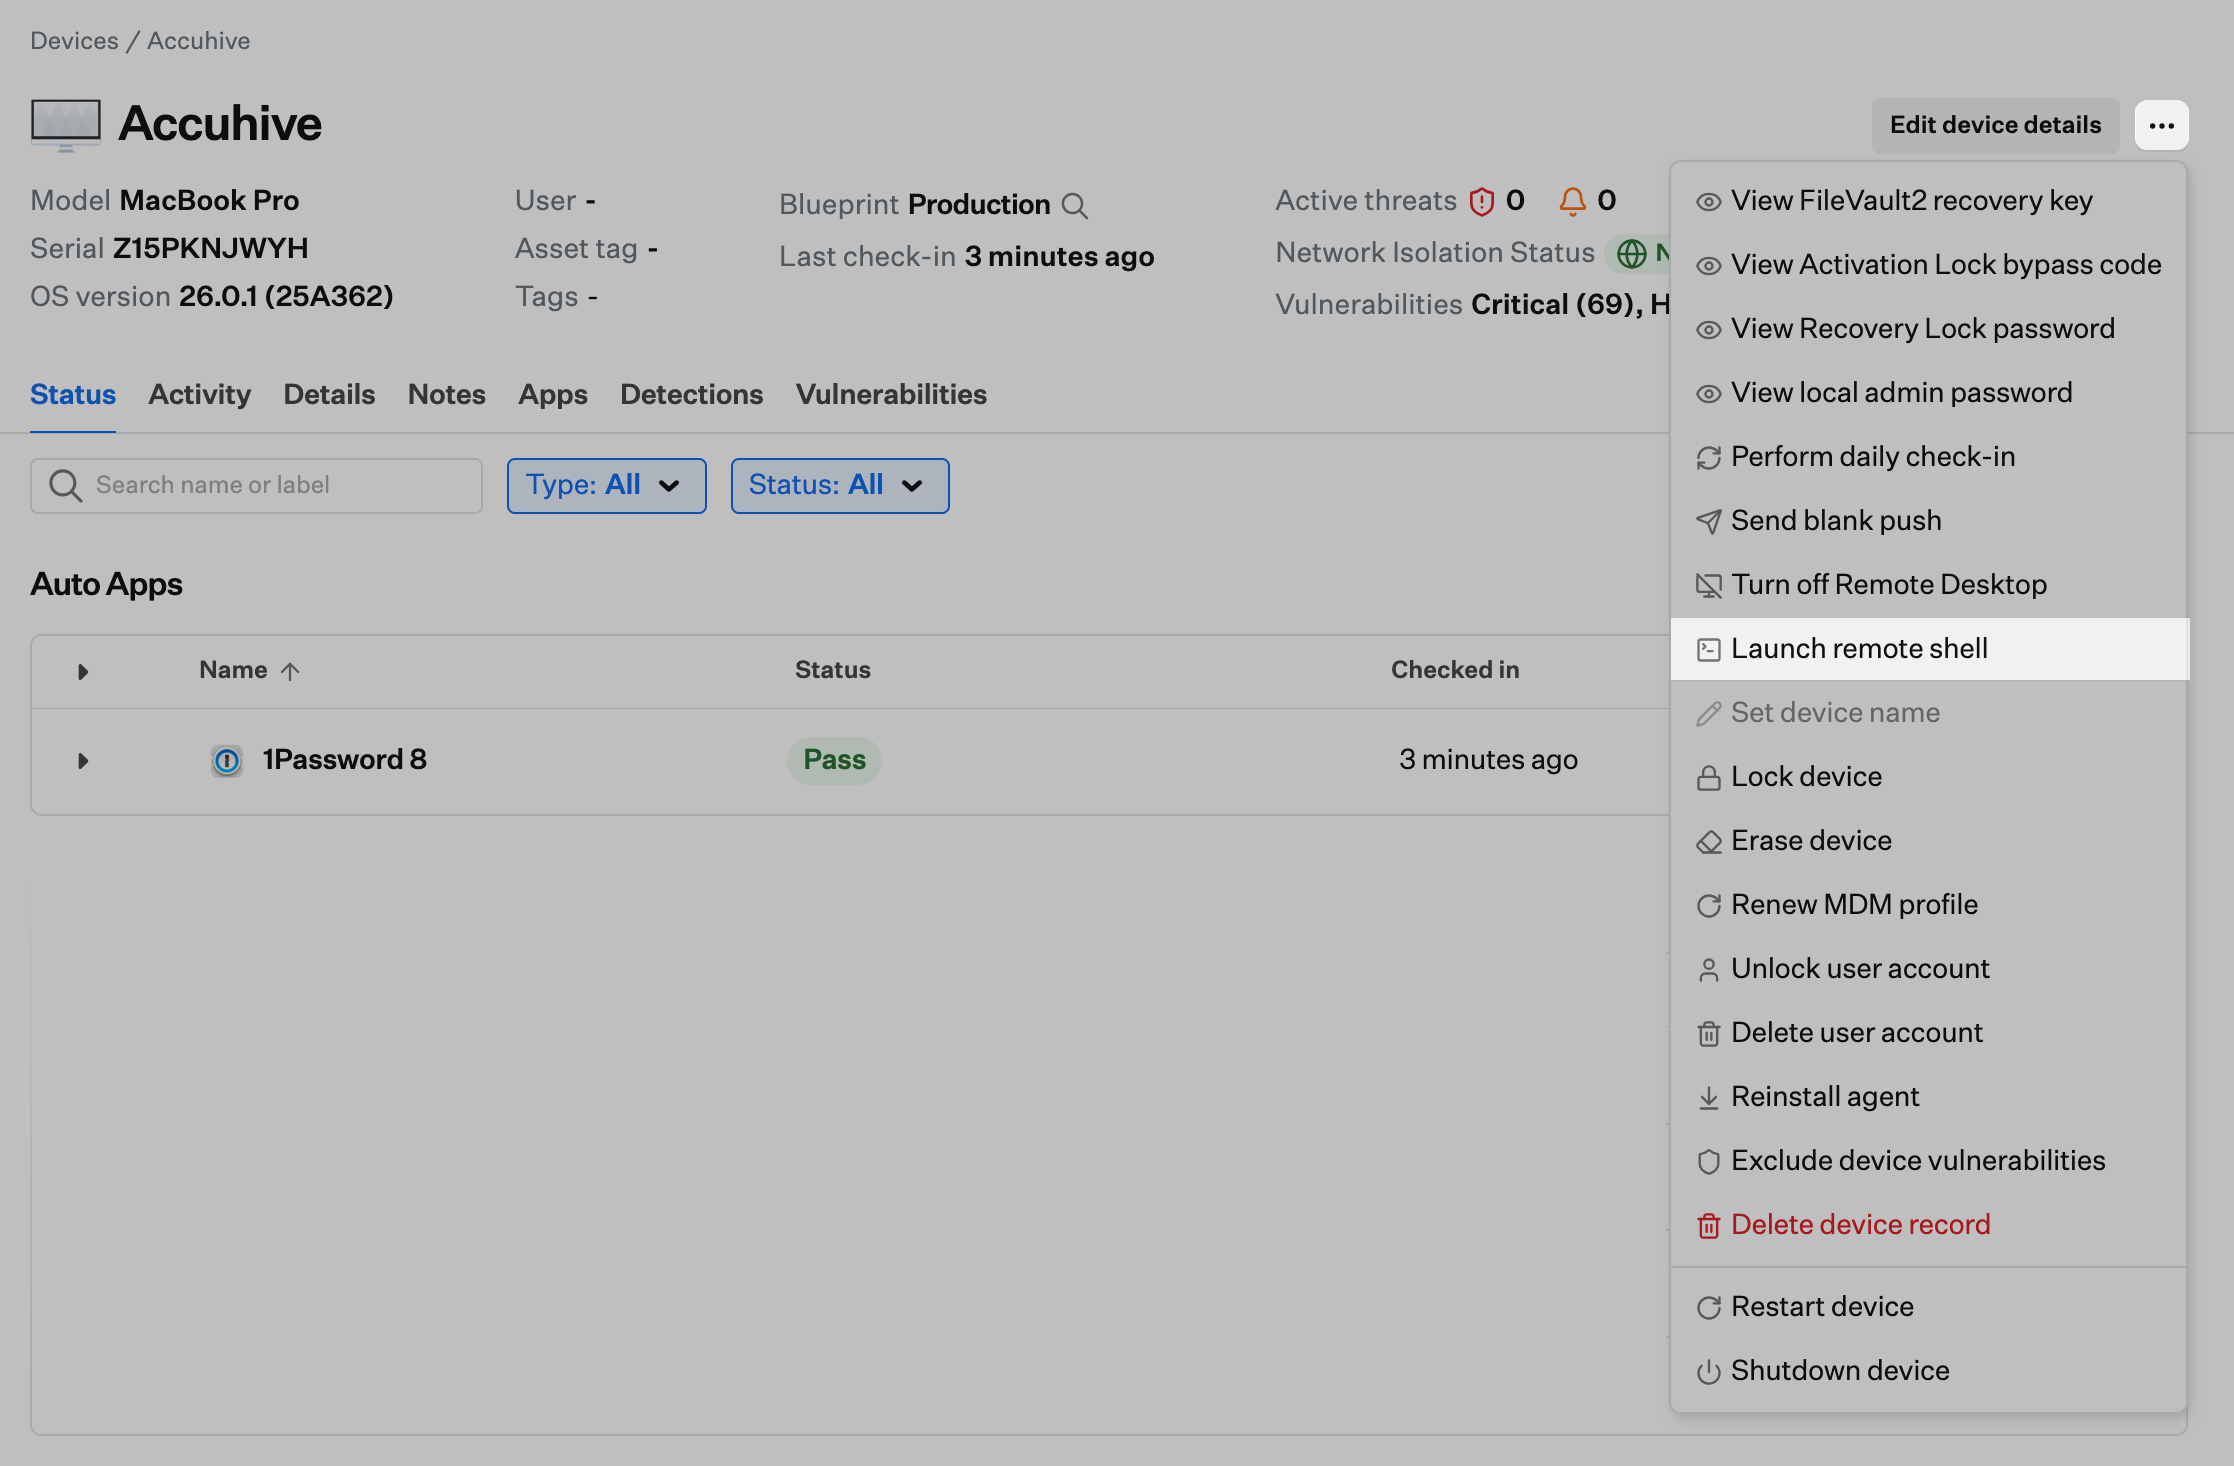Select View Activation Lock bypass code
The width and height of the screenshot is (2234, 1466).
click(1928, 265)
